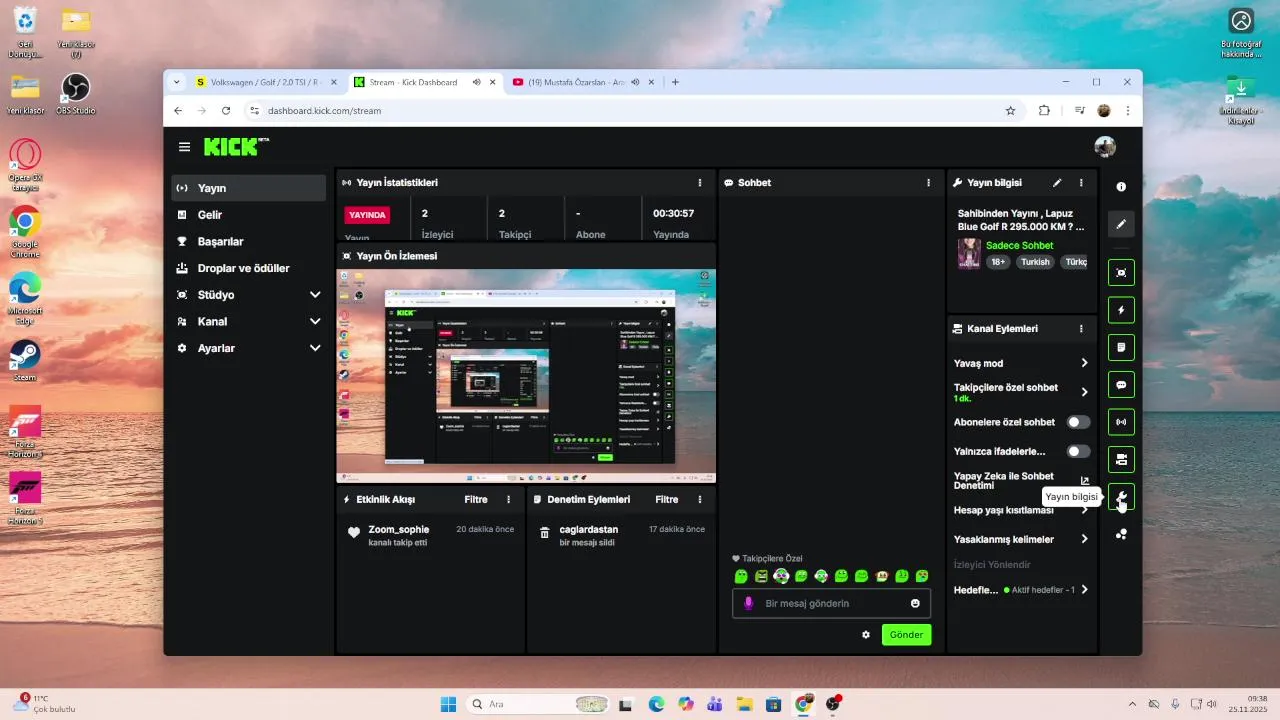The image size is (1280, 720).
Task: Toggle Abonelere özel sohbet switch
Action: 1078,422
